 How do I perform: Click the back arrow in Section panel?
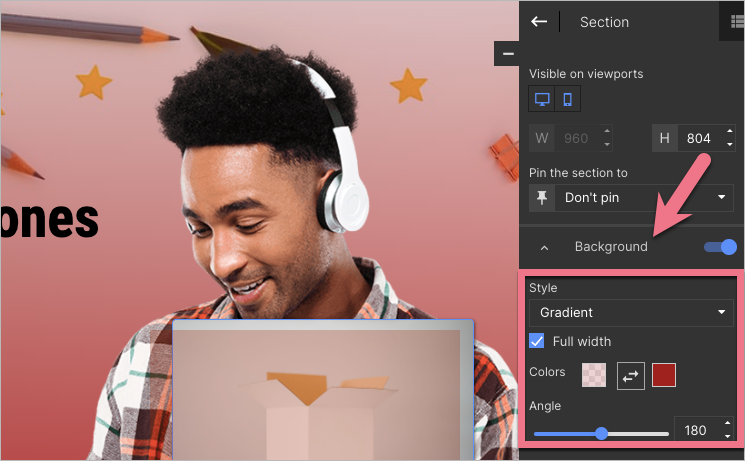tap(539, 22)
